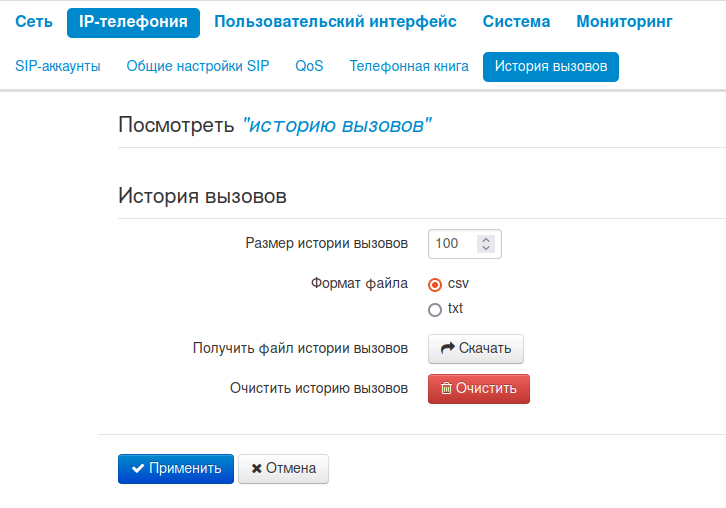Image resolution: width=726 pixels, height=508 pixels.
Task: Click the cross icon on Отмена
Action: pyautogui.click(x=257, y=468)
